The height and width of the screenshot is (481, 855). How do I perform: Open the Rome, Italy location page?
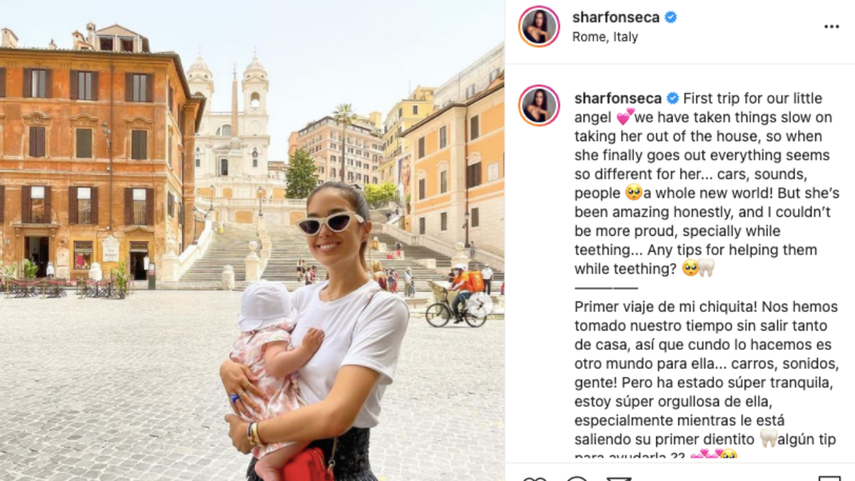[x=605, y=37]
